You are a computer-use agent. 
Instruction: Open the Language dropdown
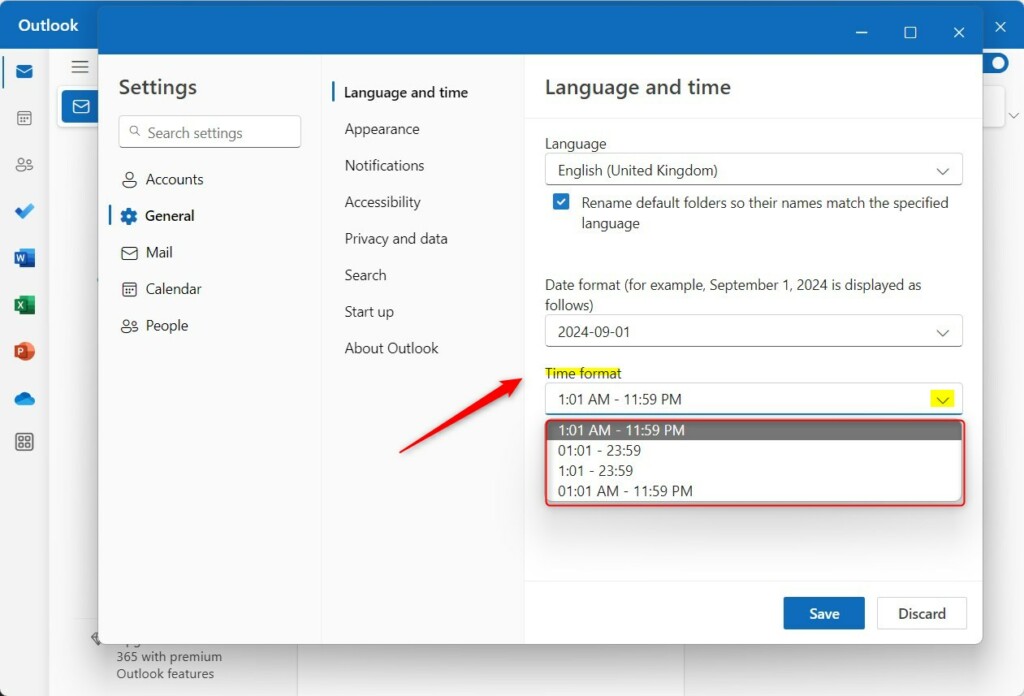[753, 169]
